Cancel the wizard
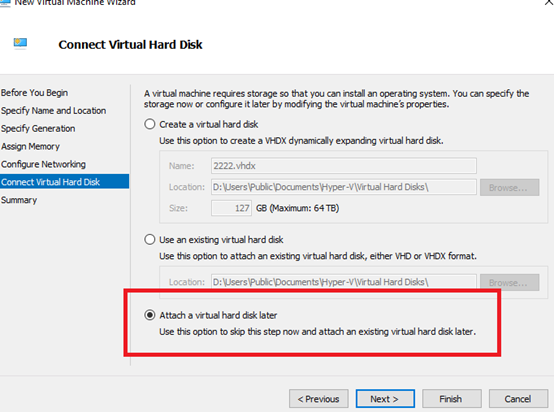Screen dimensions: 554x412 pyautogui.click(x=518, y=399)
